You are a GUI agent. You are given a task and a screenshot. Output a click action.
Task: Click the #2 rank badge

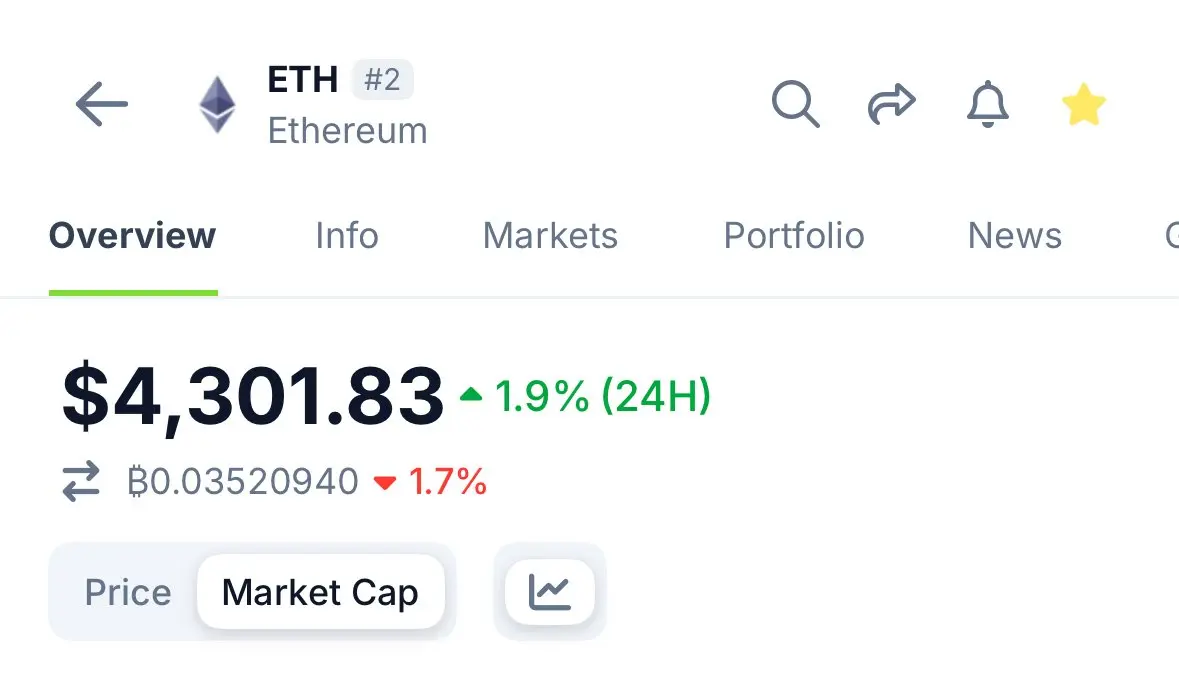(382, 80)
